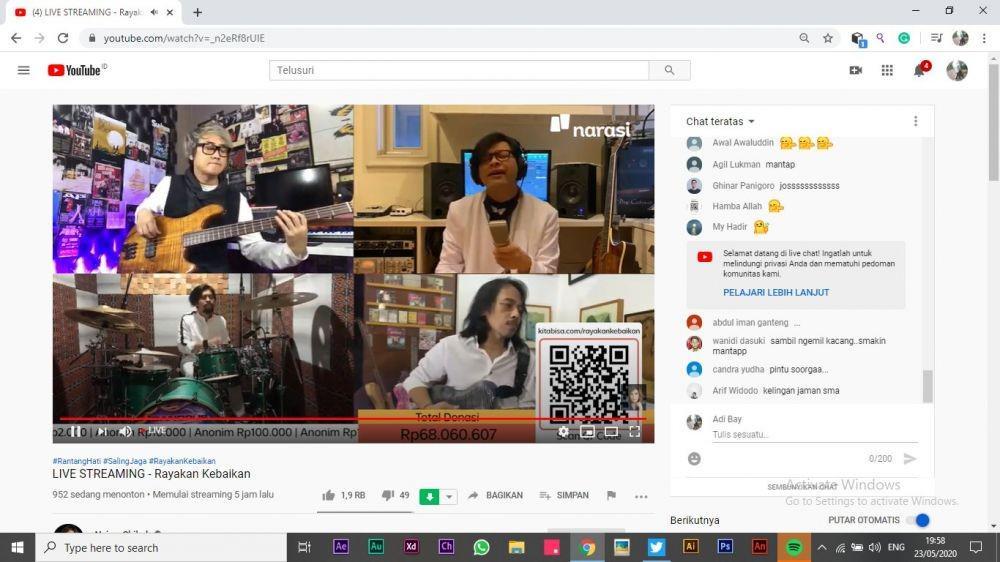Go back in browser history
The width and height of the screenshot is (1000, 562).
[16, 38]
